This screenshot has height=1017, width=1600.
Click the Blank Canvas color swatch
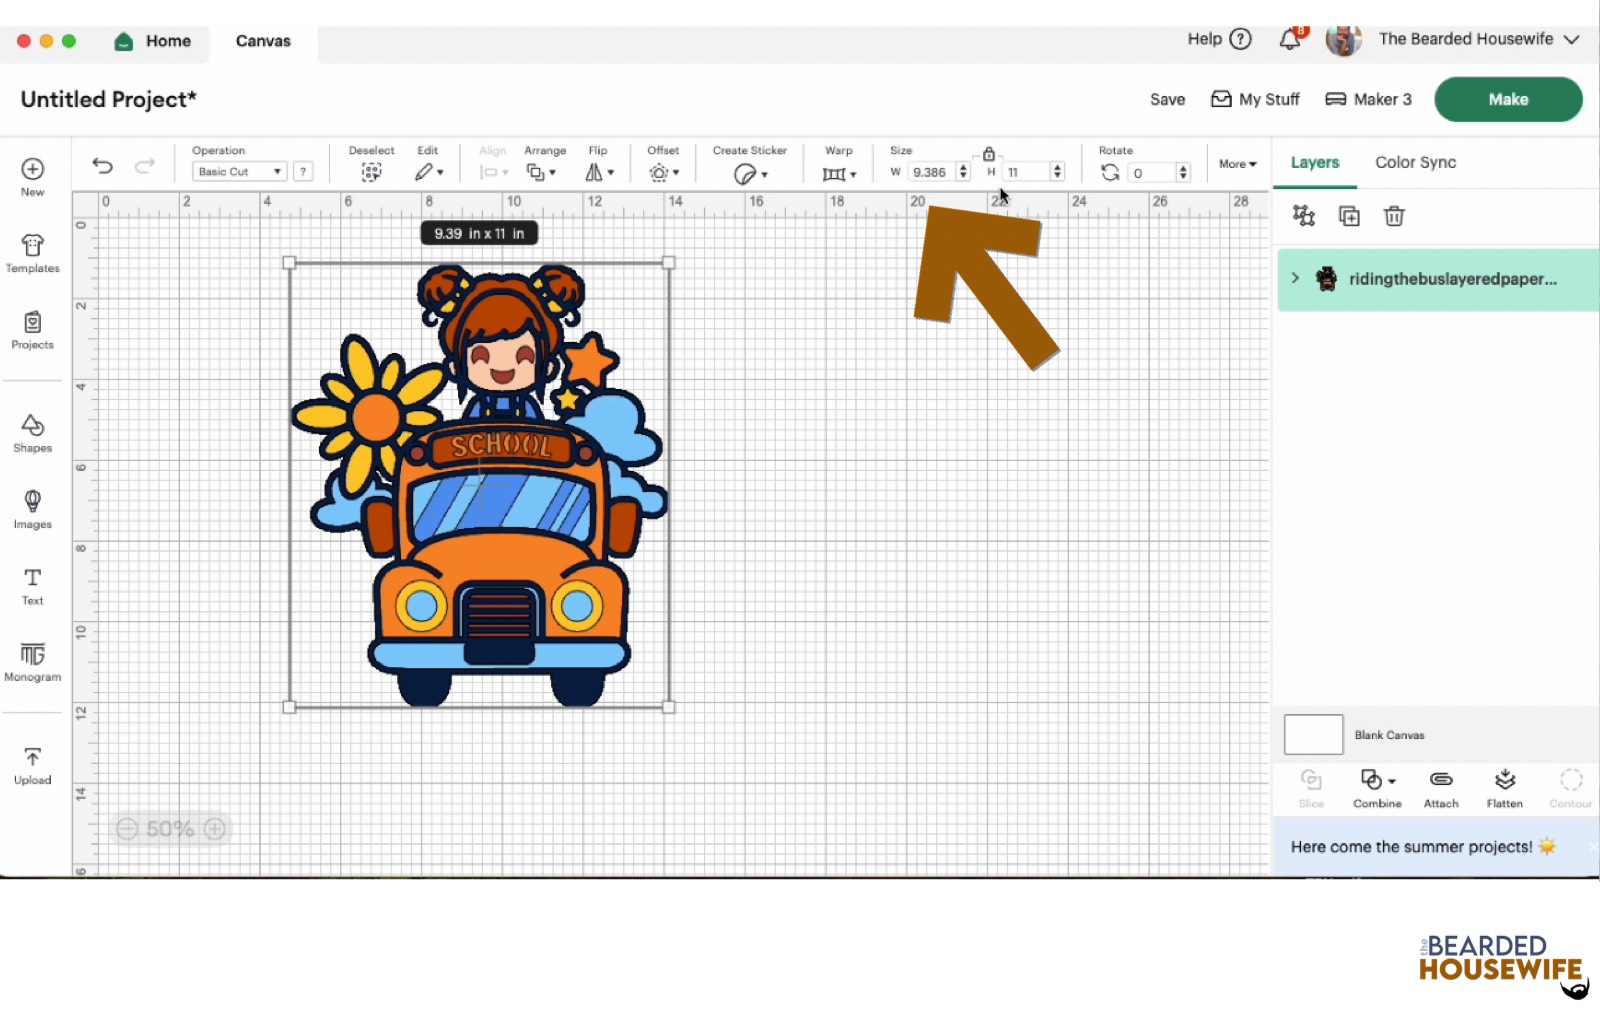1312,734
